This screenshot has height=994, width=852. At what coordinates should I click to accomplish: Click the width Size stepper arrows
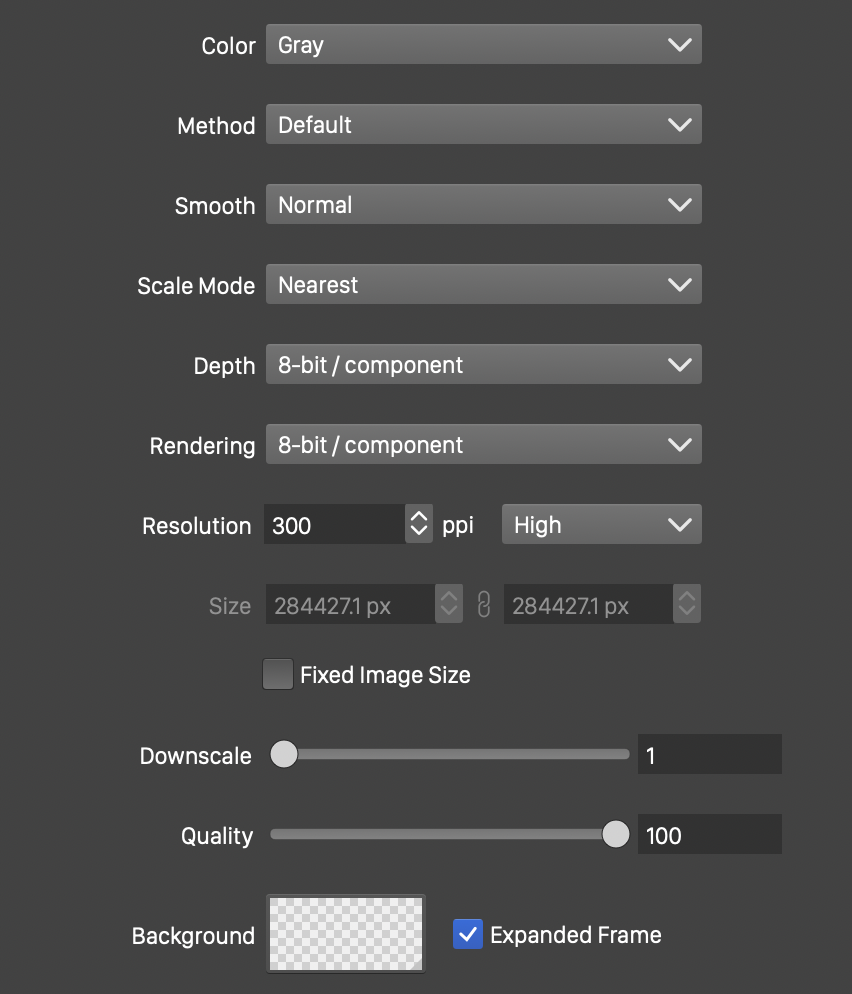pyautogui.click(x=449, y=604)
